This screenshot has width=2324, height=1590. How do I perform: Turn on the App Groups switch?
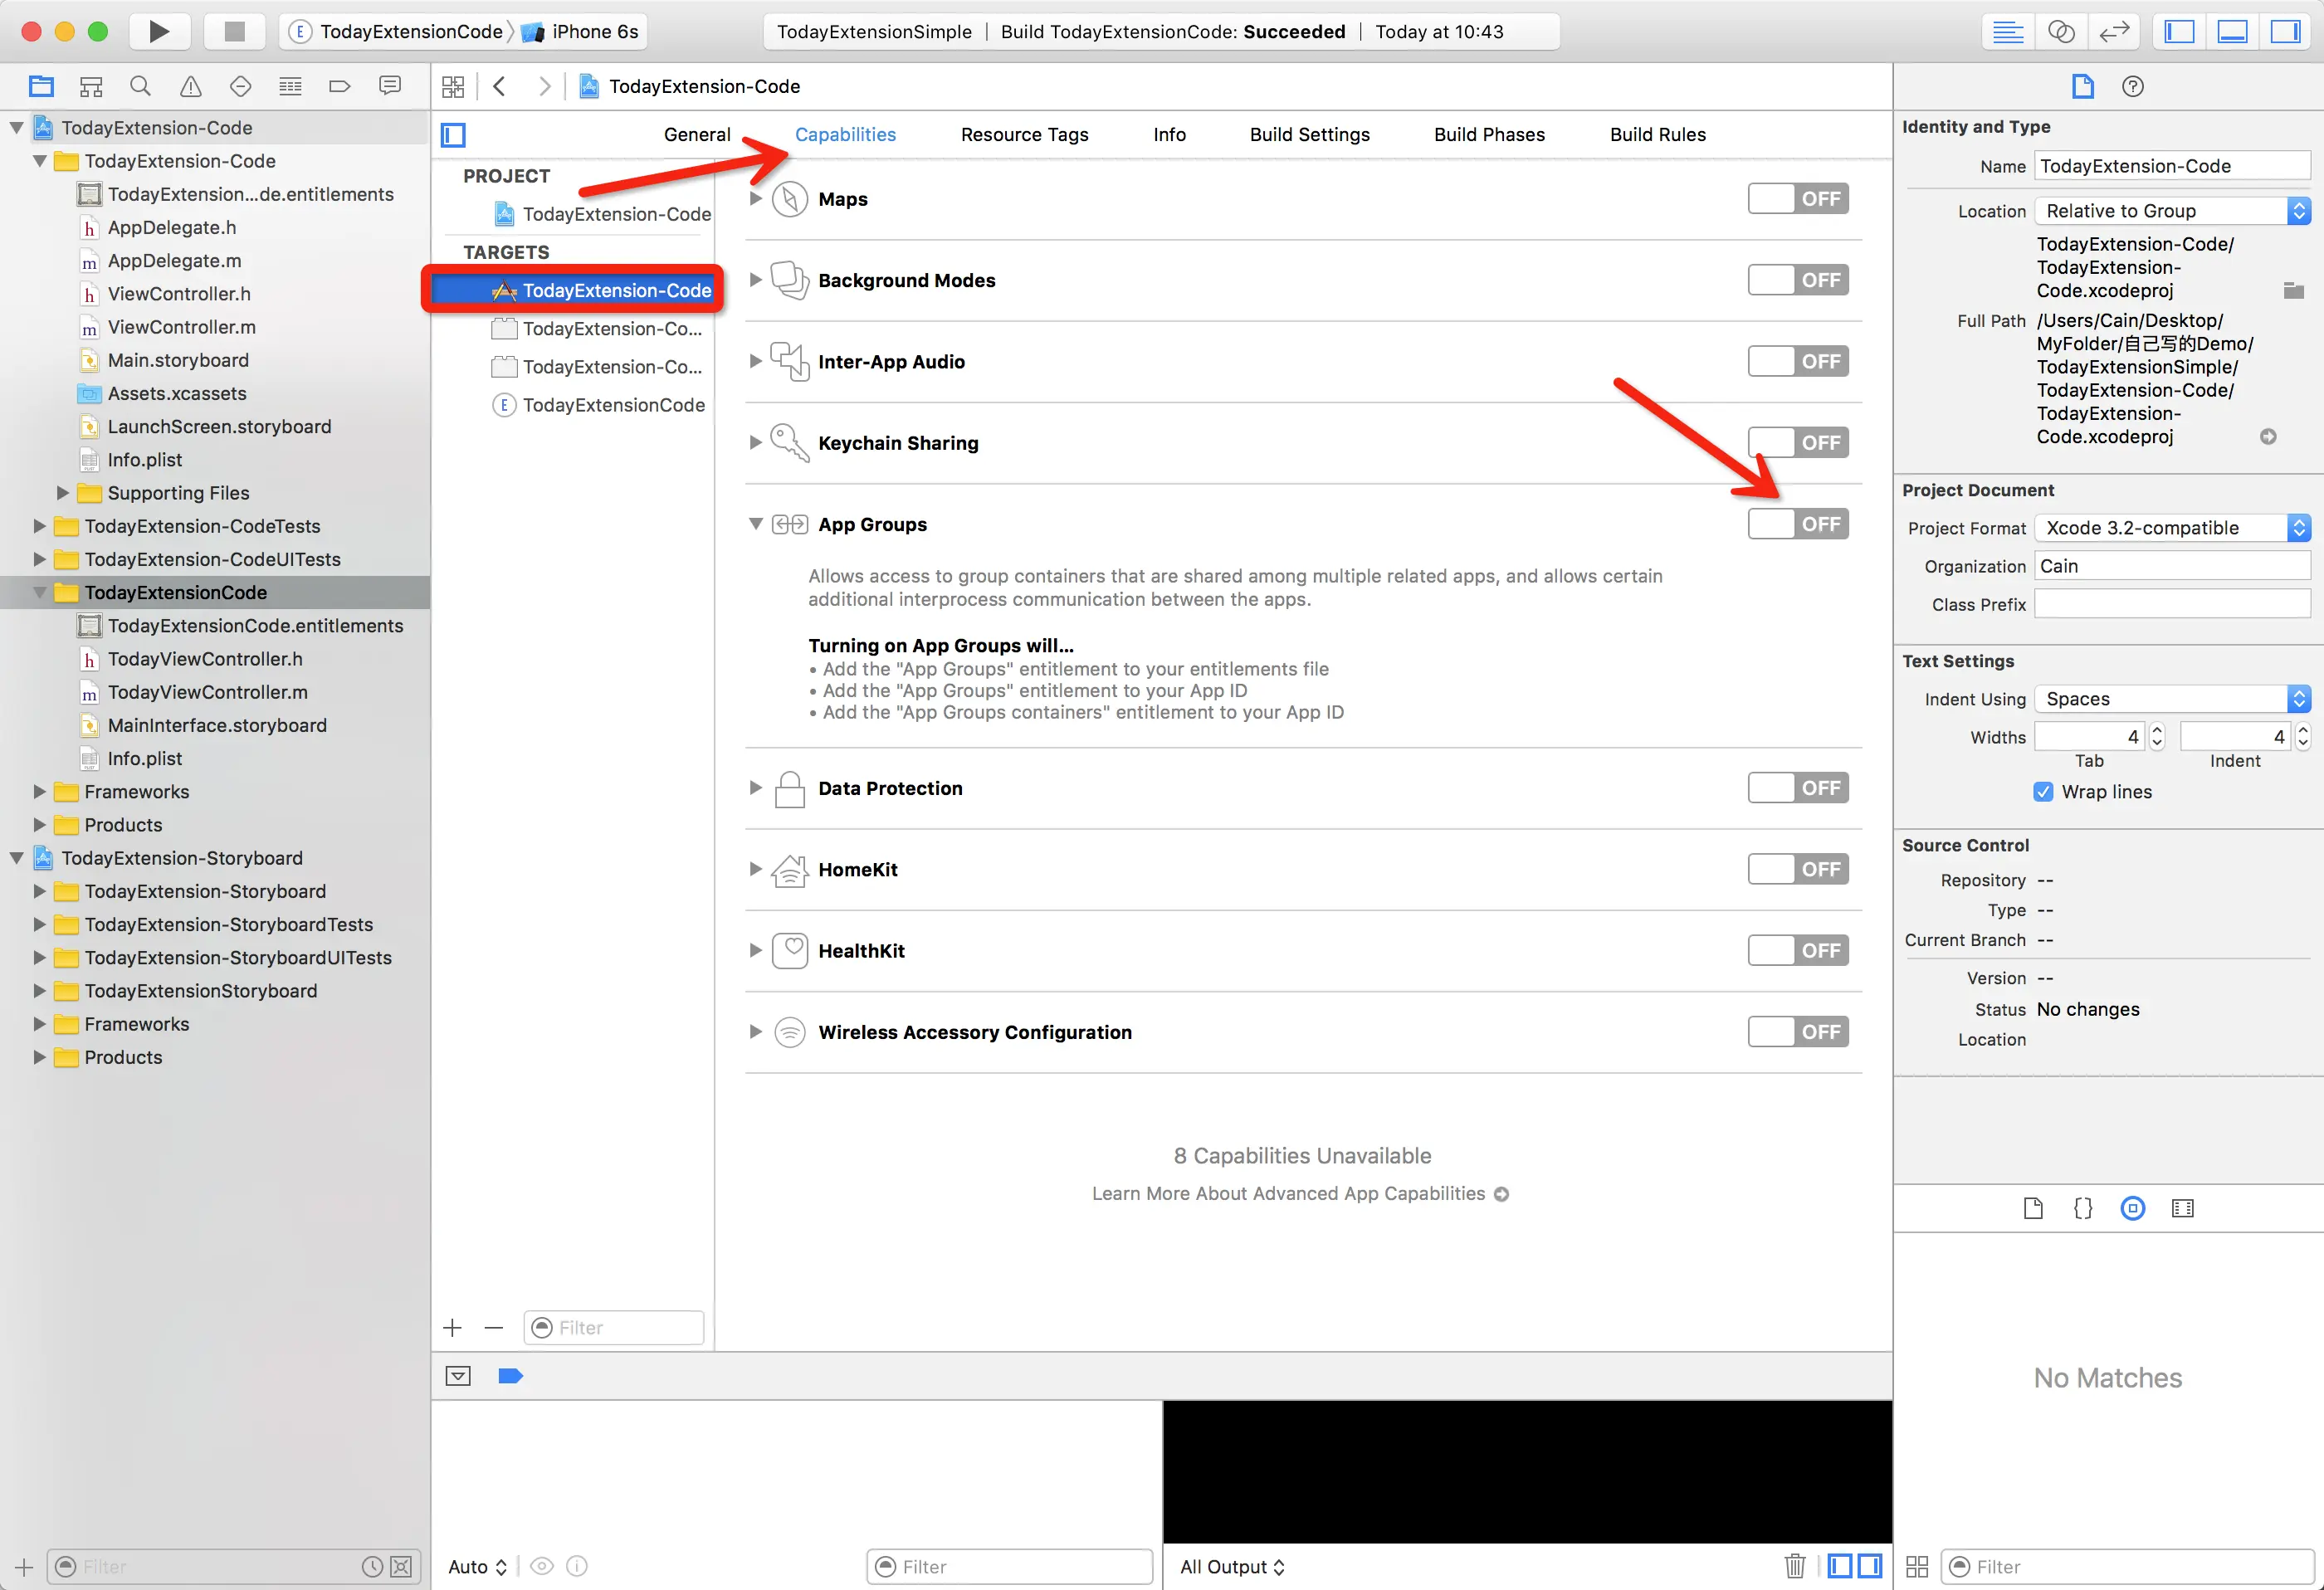tap(1797, 524)
